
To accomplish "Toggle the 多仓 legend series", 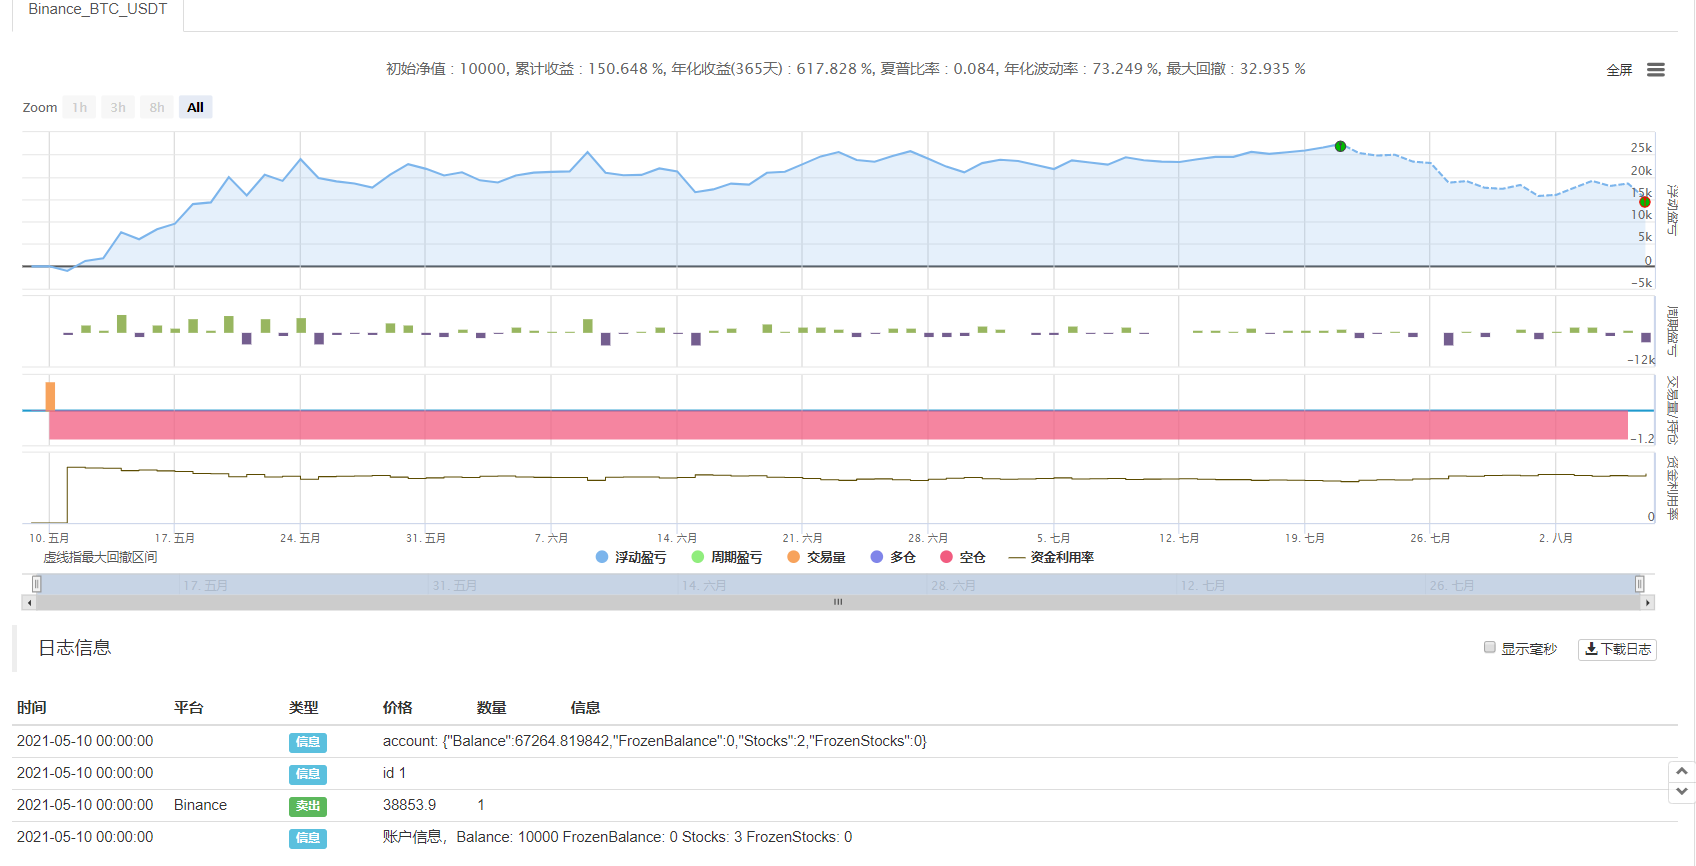I will tap(893, 557).
